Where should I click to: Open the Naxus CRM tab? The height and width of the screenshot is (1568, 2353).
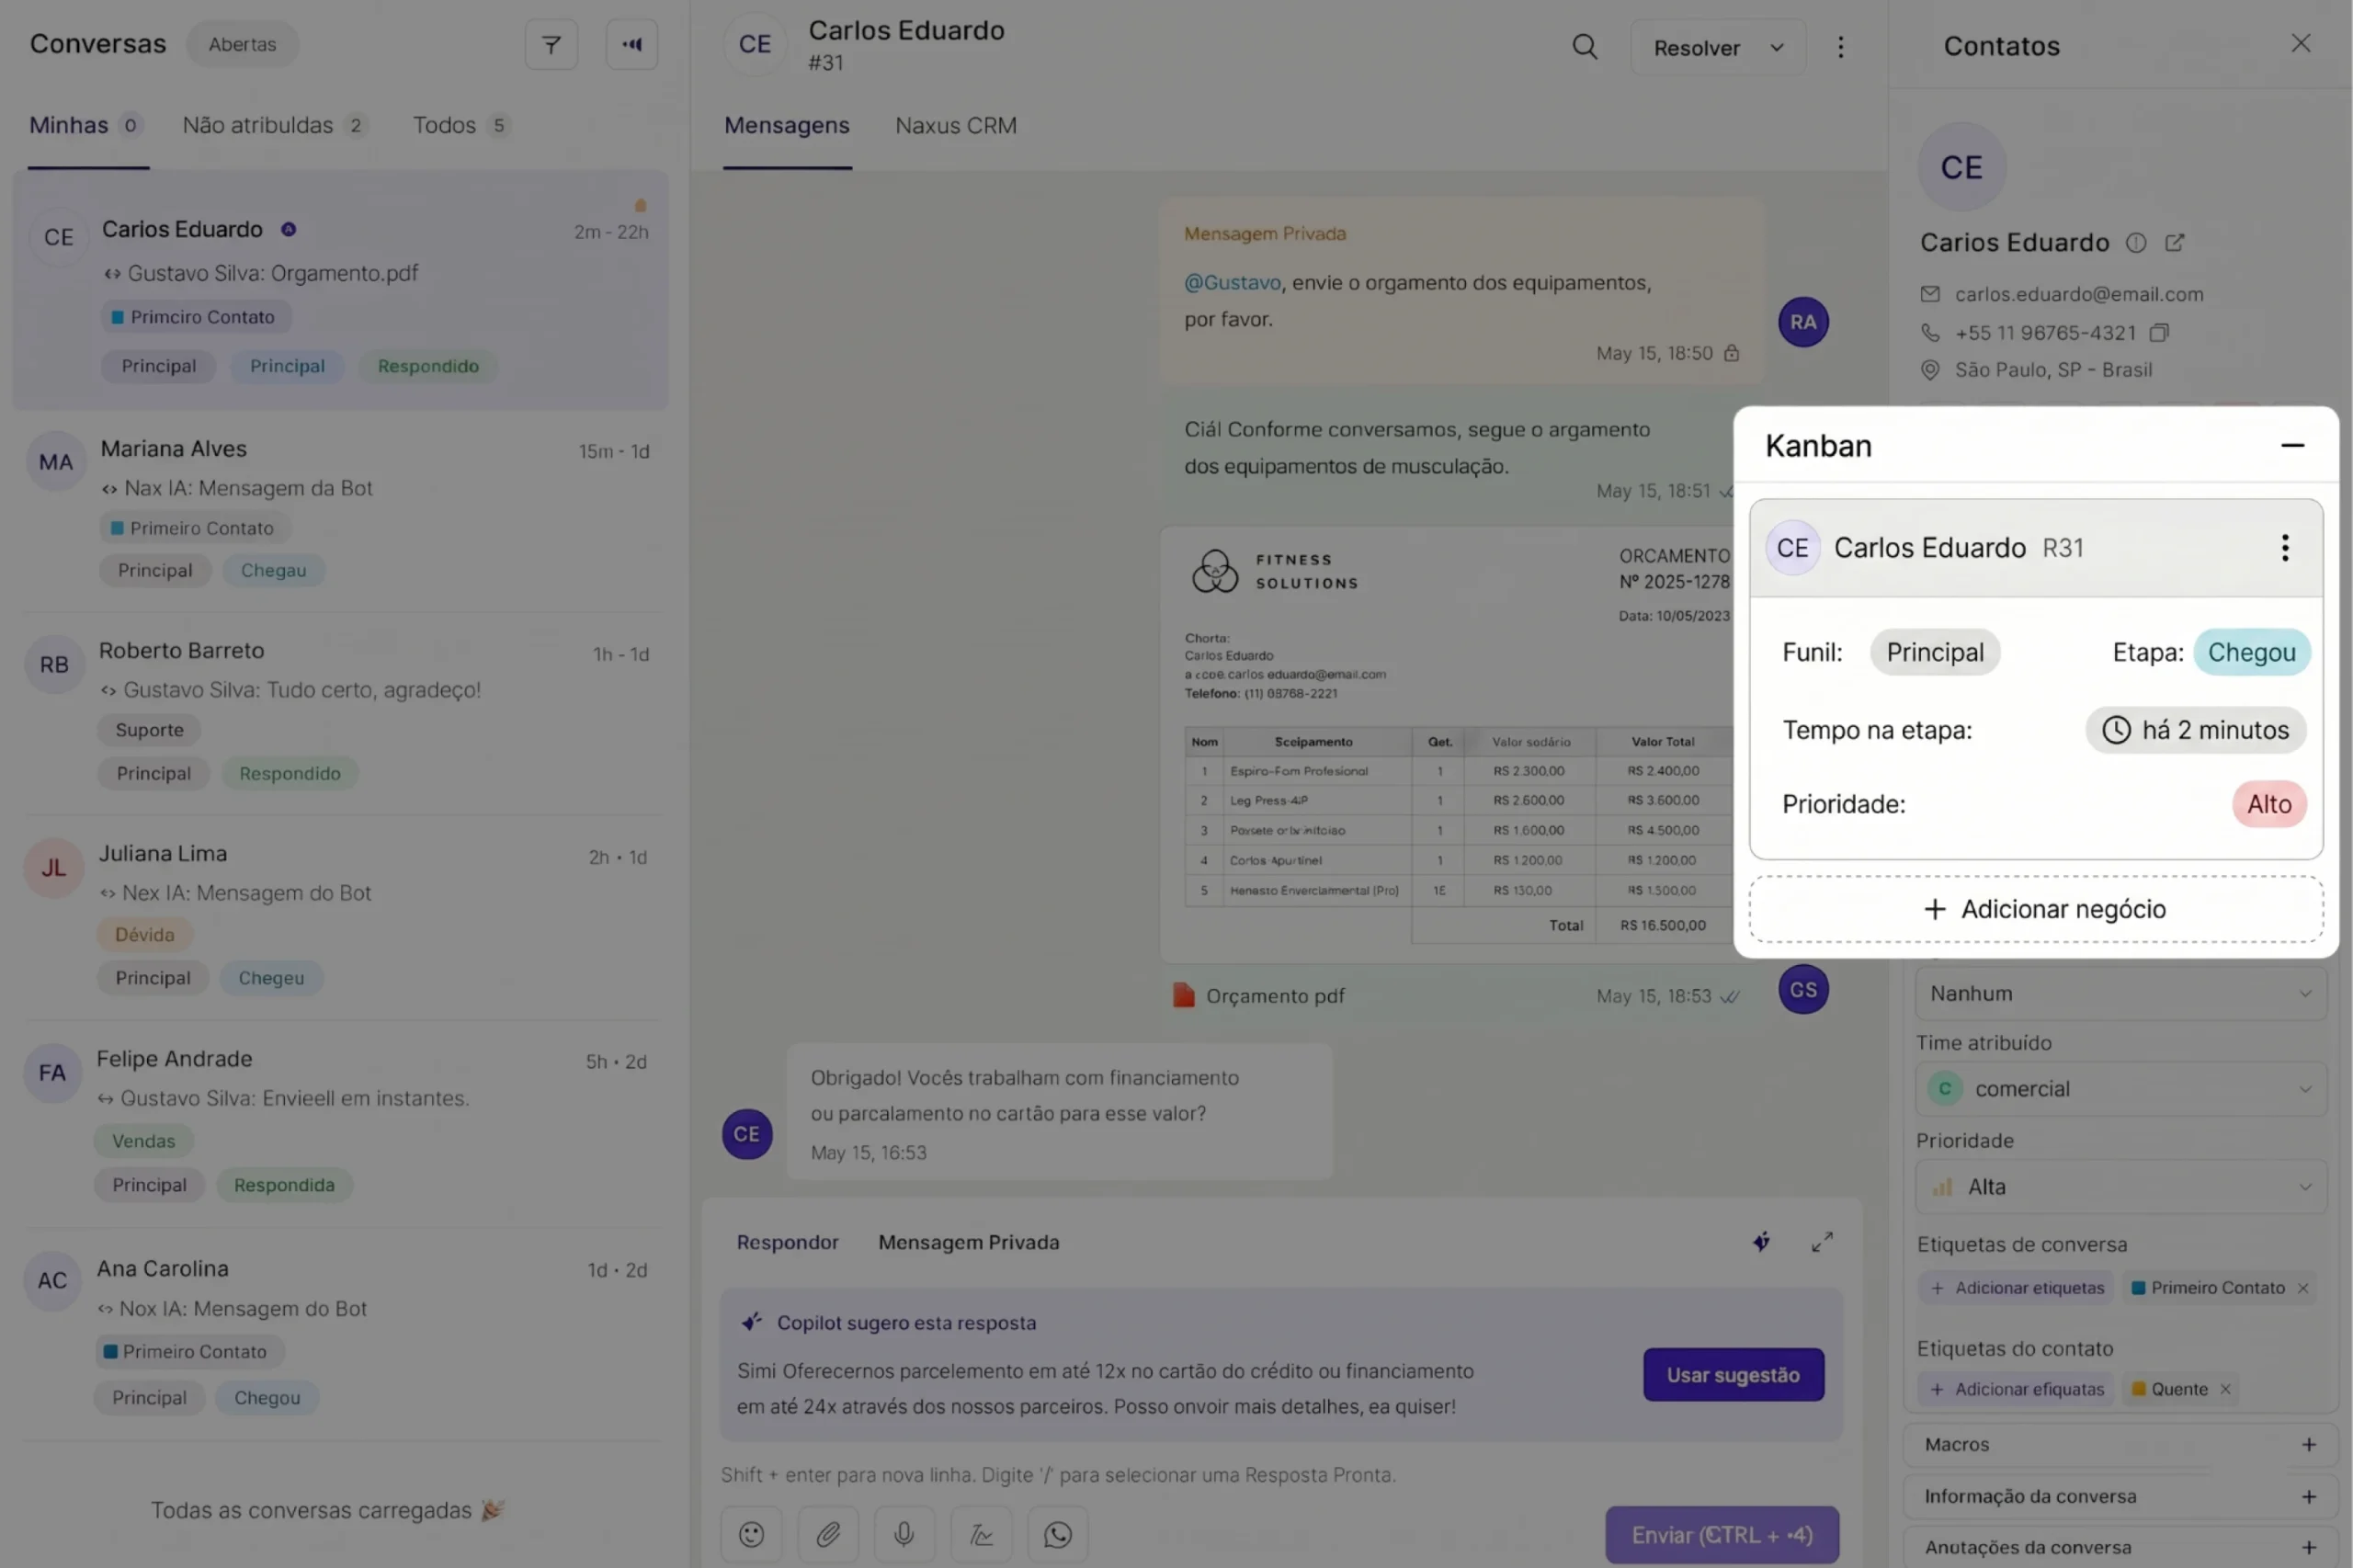coord(956,126)
